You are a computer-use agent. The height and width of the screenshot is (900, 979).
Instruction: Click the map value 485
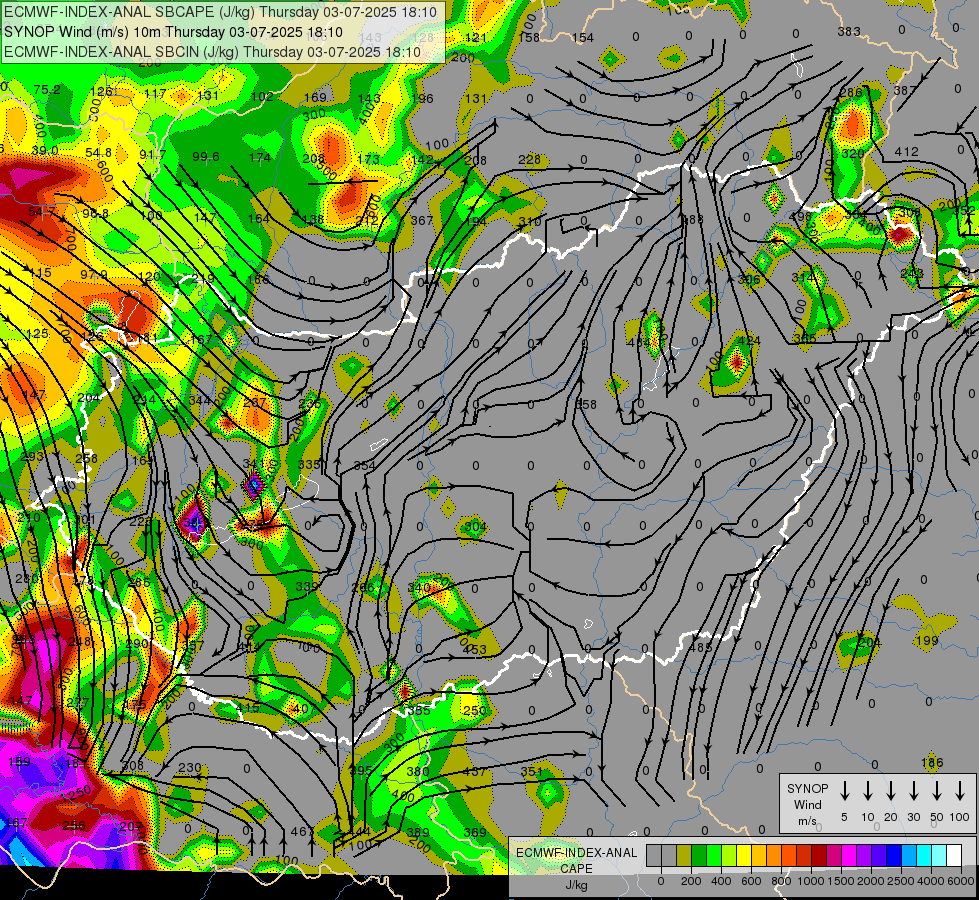coord(701,648)
